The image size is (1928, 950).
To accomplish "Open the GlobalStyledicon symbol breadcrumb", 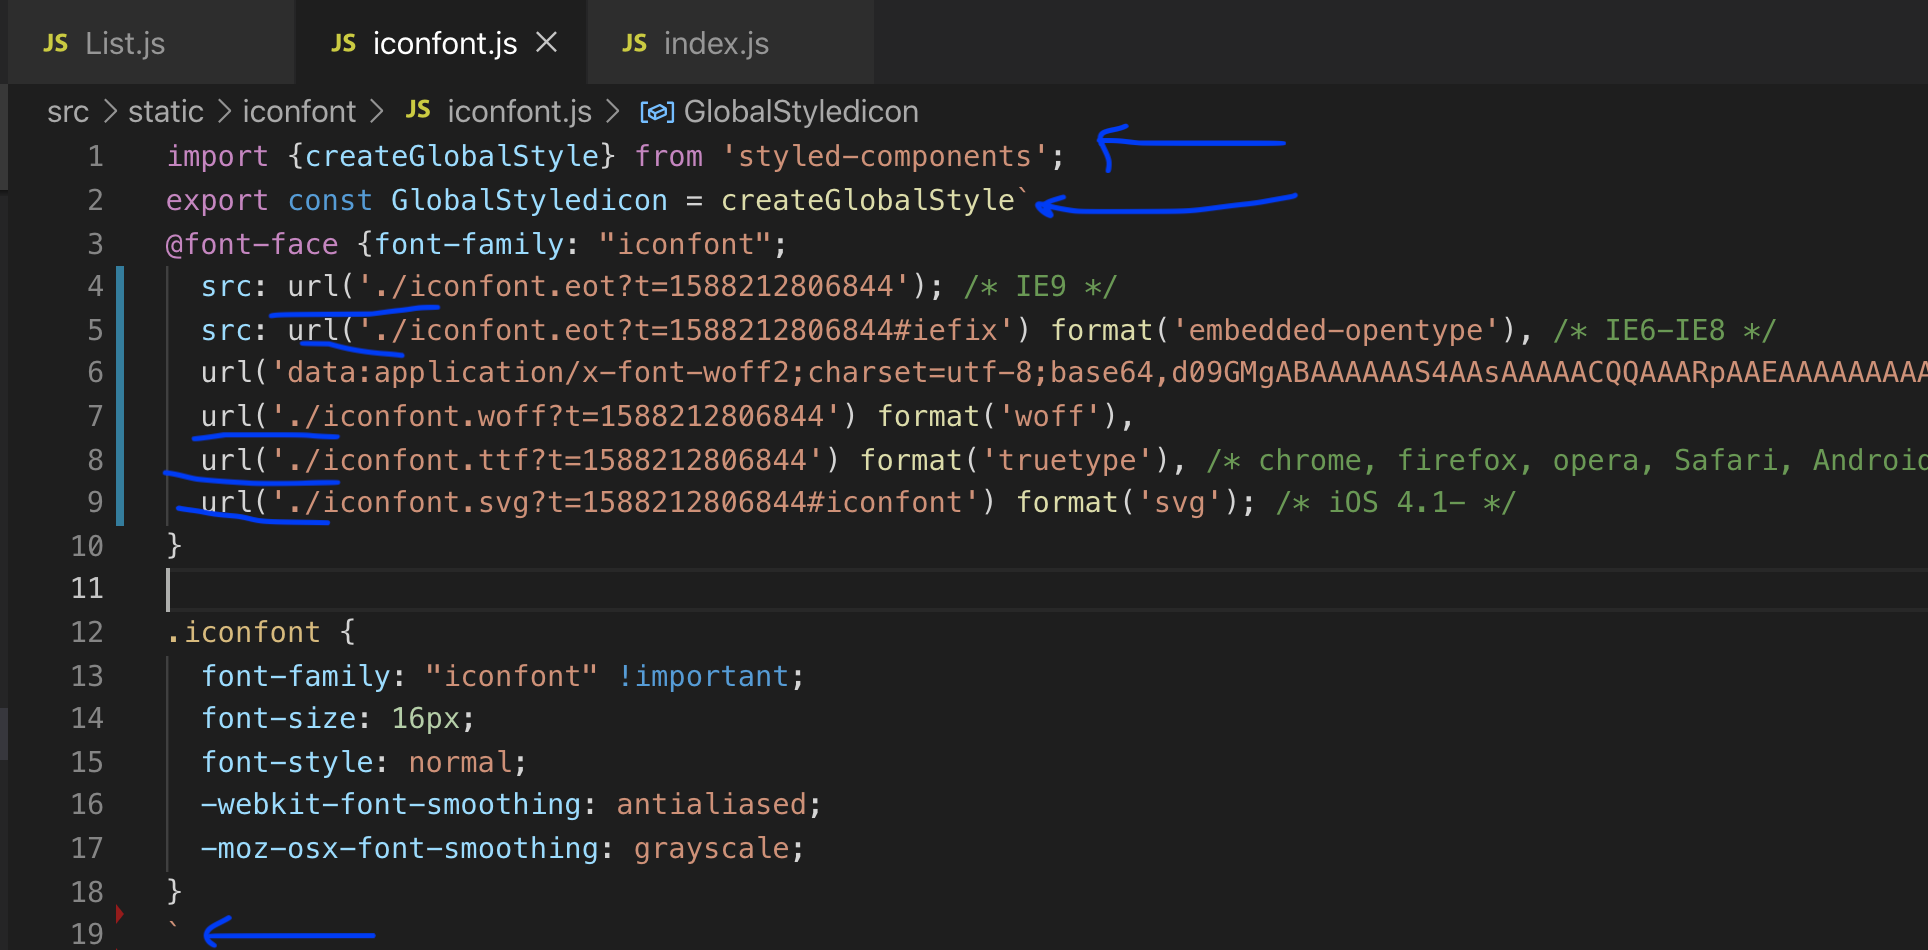I will tap(801, 112).
